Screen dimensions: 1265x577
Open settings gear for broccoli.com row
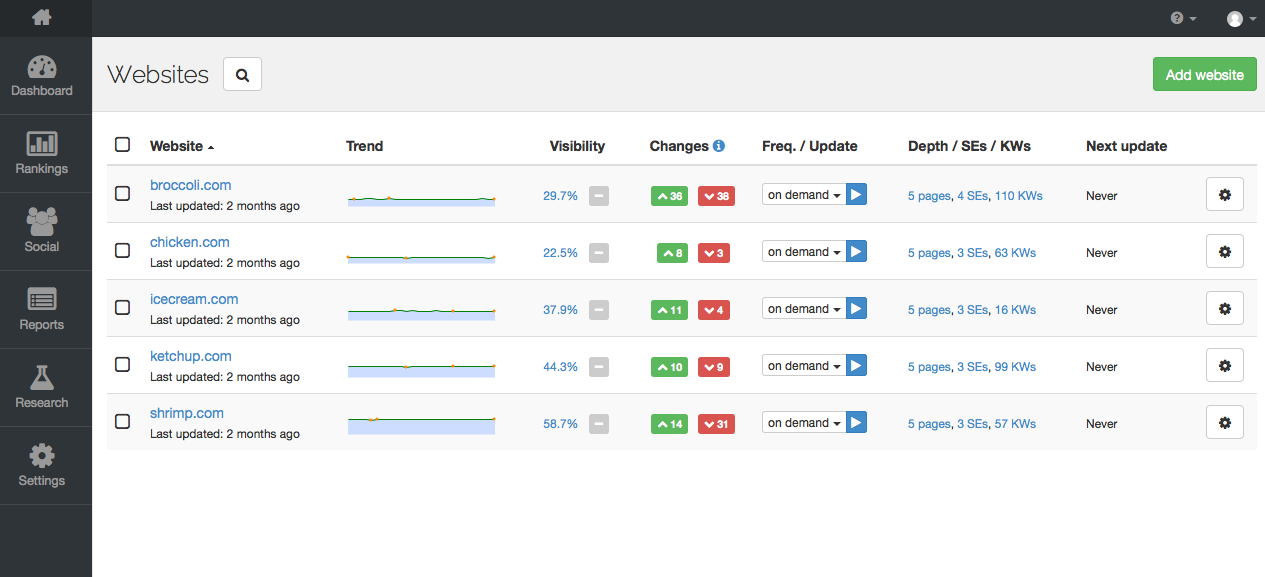pyautogui.click(x=1225, y=195)
